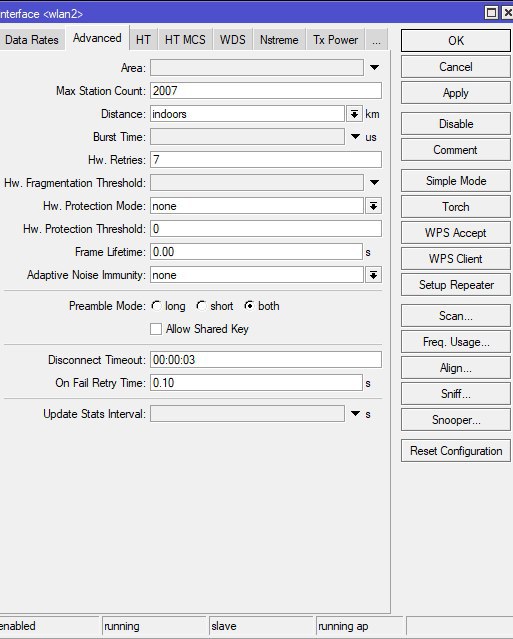The height and width of the screenshot is (639, 513).
Task: Switch to Simple Mode
Action: pyautogui.click(x=456, y=181)
